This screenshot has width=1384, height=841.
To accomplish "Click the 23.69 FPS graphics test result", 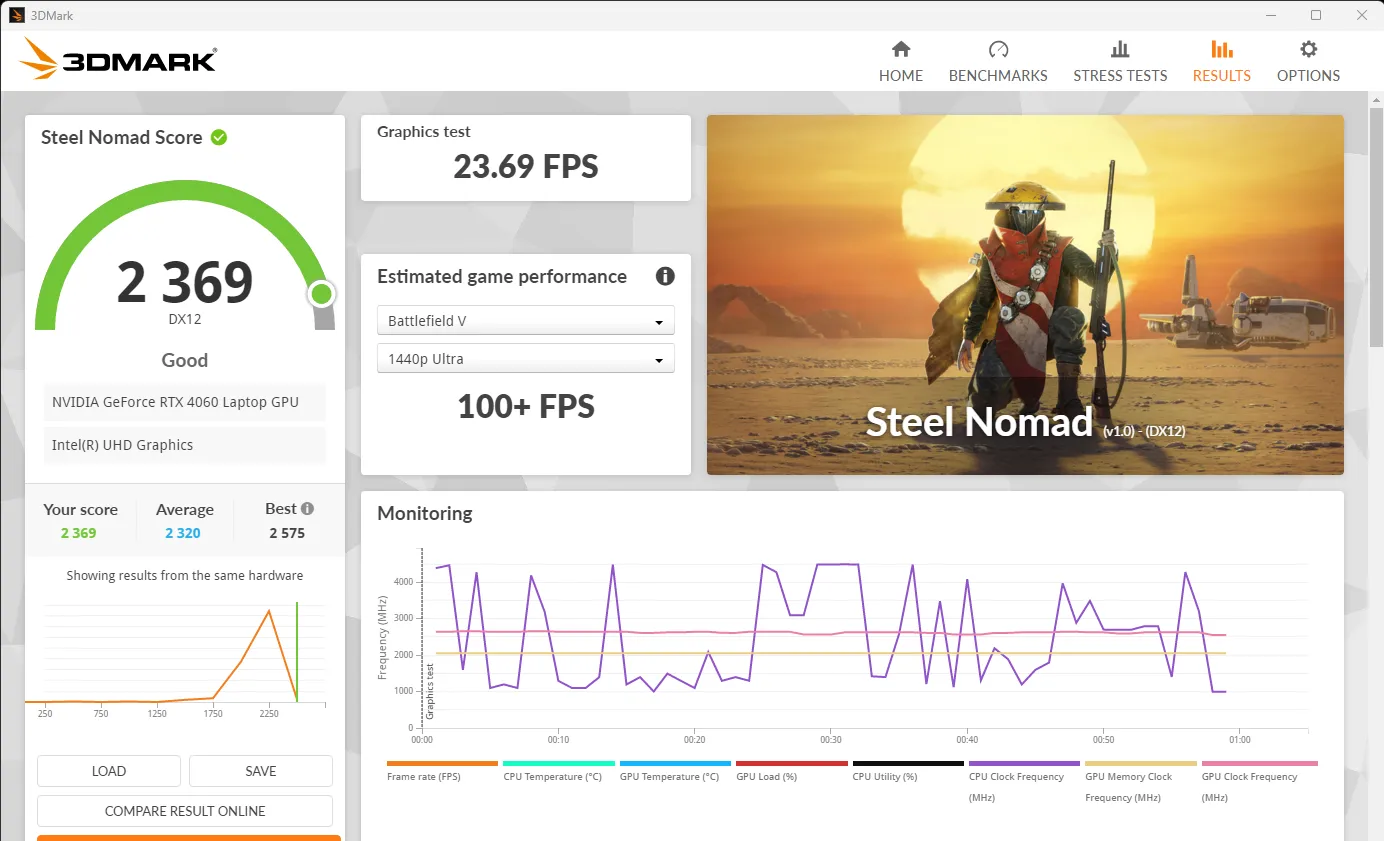I will 526,166.
